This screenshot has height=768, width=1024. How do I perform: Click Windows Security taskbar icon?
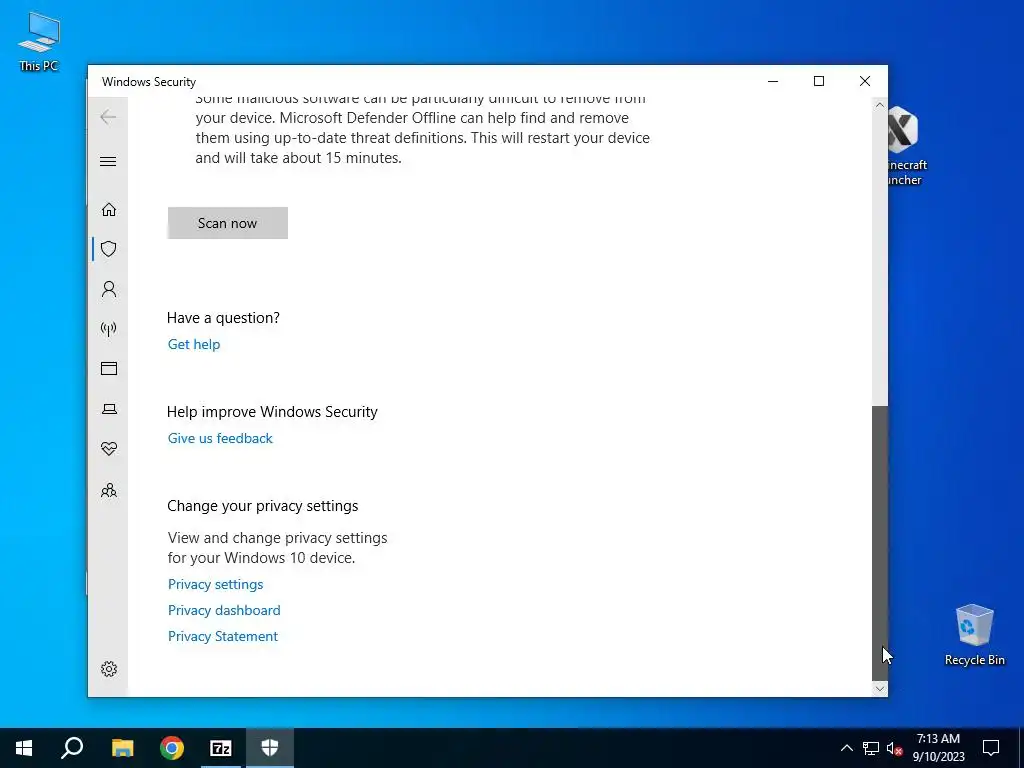pyautogui.click(x=270, y=748)
